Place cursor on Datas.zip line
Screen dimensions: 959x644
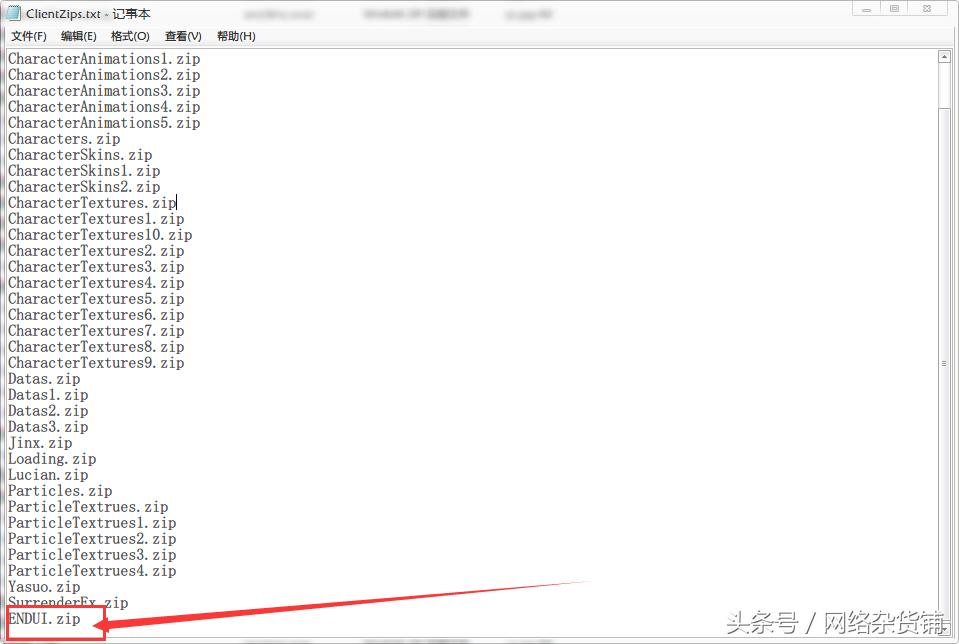pos(44,379)
